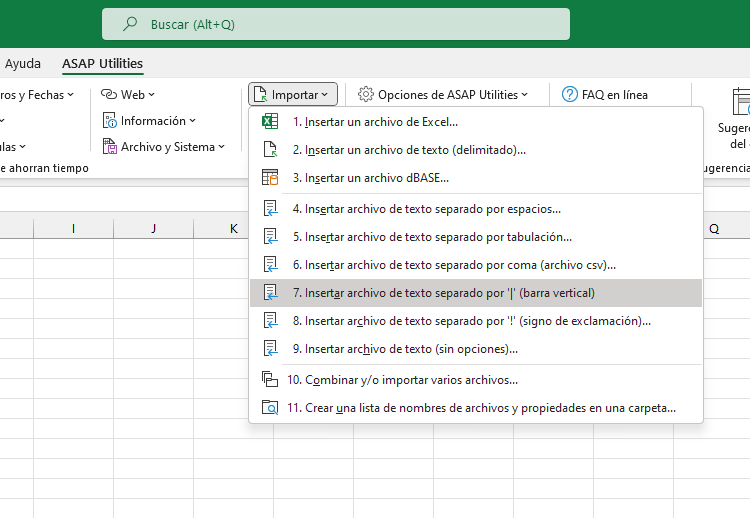Select column K header

click(x=221, y=229)
